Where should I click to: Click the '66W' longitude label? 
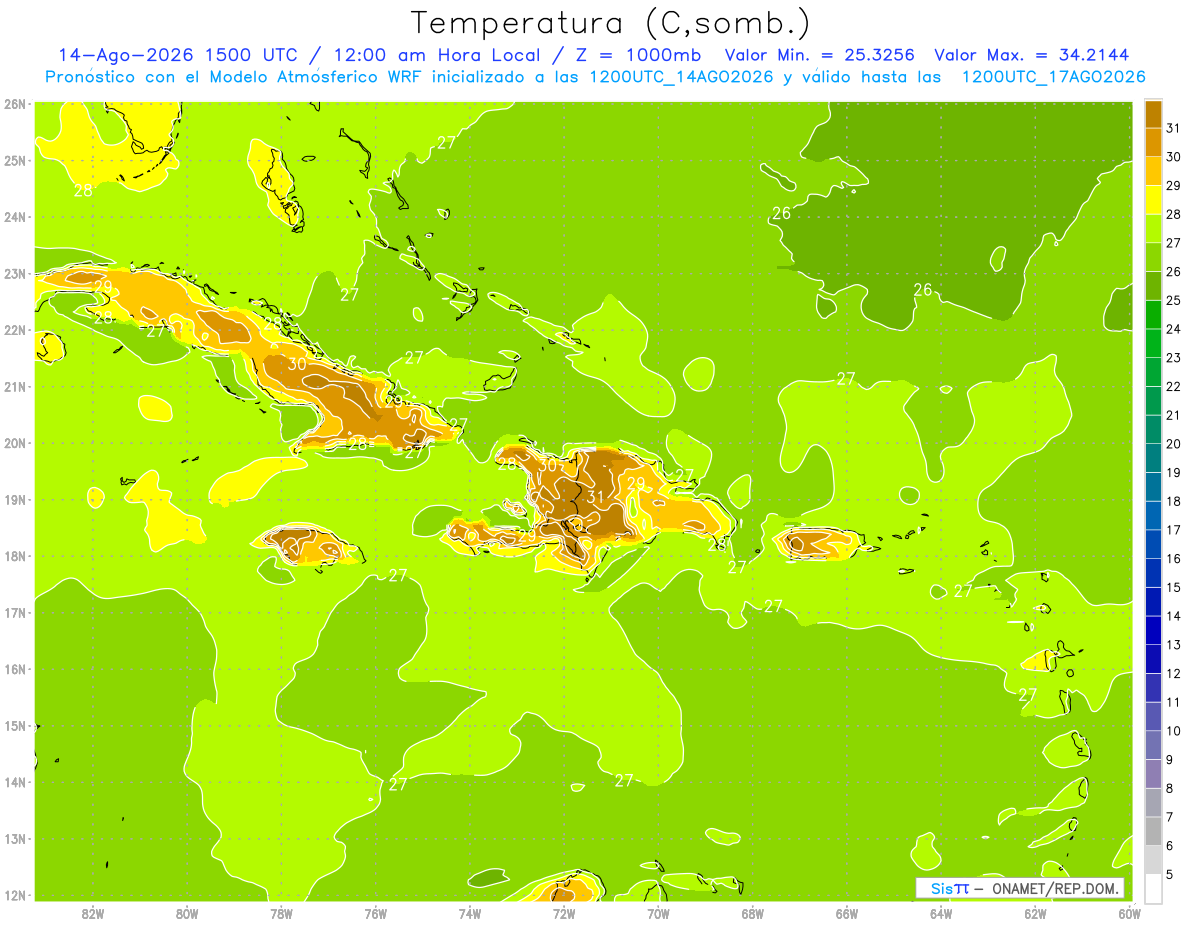point(847,913)
